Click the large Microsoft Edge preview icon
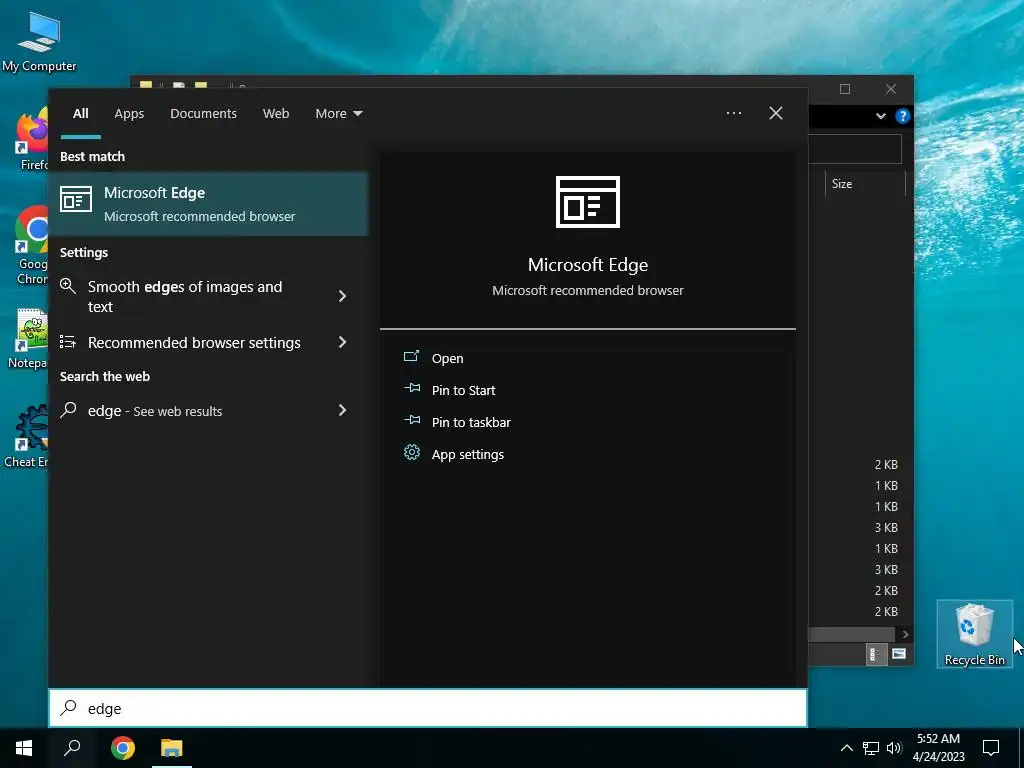The image size is (1024, 768). click(587, 202)
